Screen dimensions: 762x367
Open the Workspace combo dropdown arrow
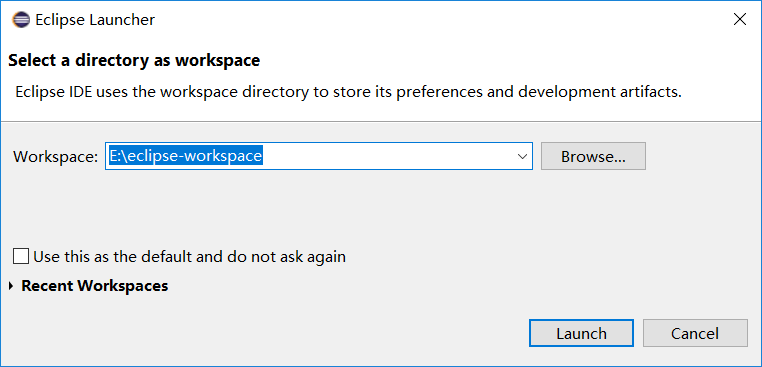(x=522, y=157)
